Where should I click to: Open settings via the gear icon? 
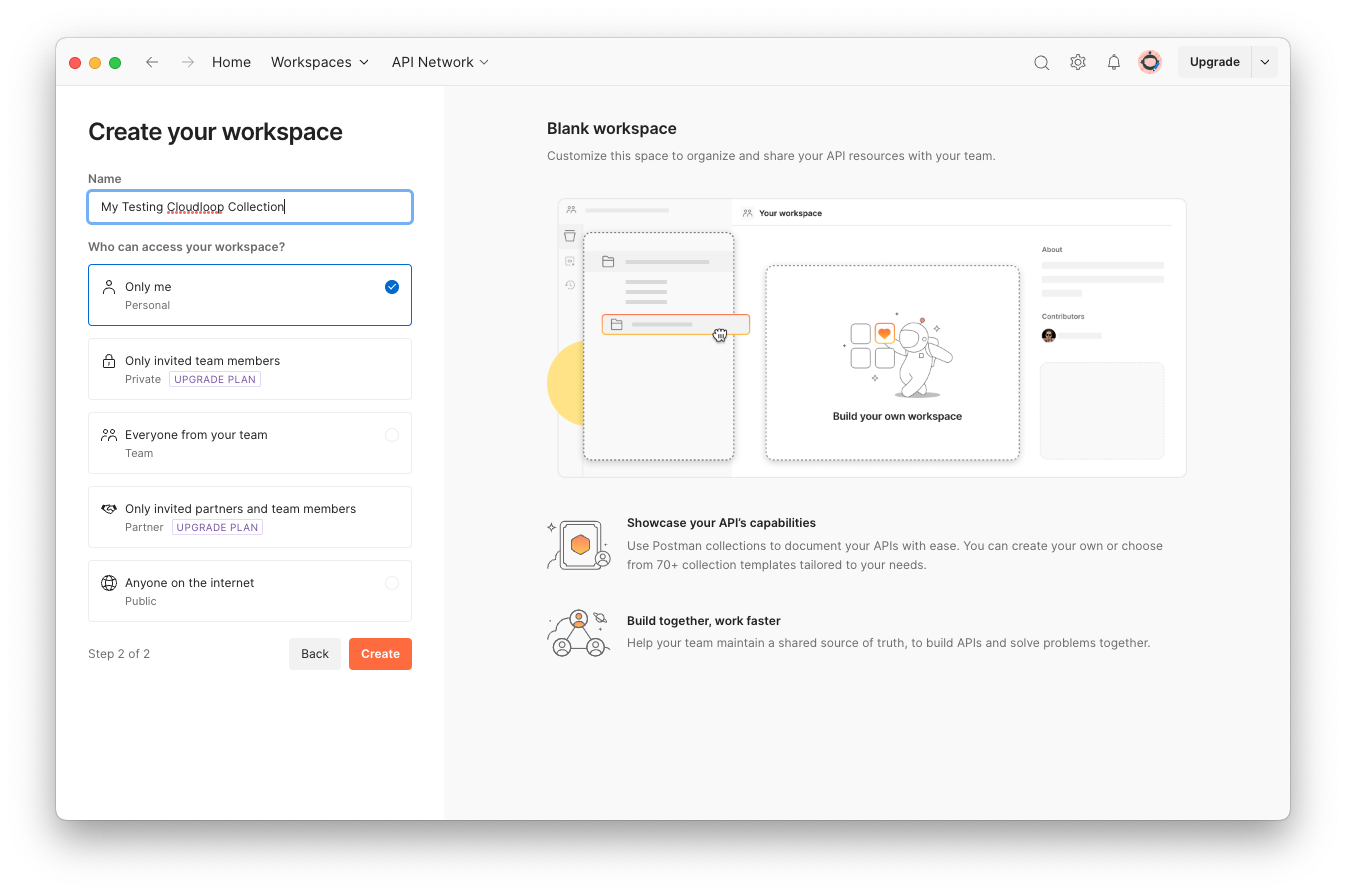(x=1077, y=62)
